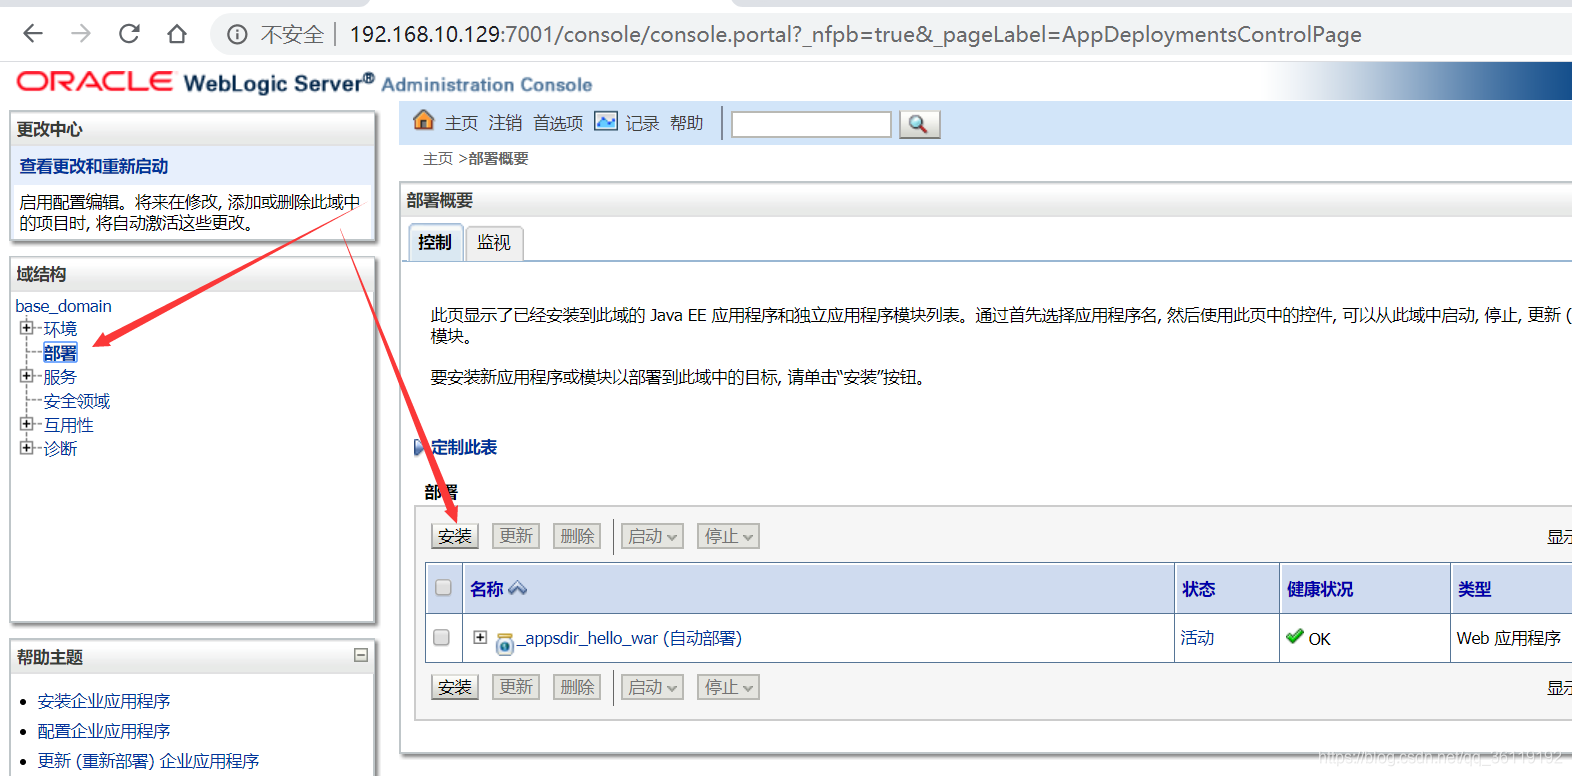The image size is (1572, 776).
Task: Click the OK health status text
Action: pos(1320,639)
